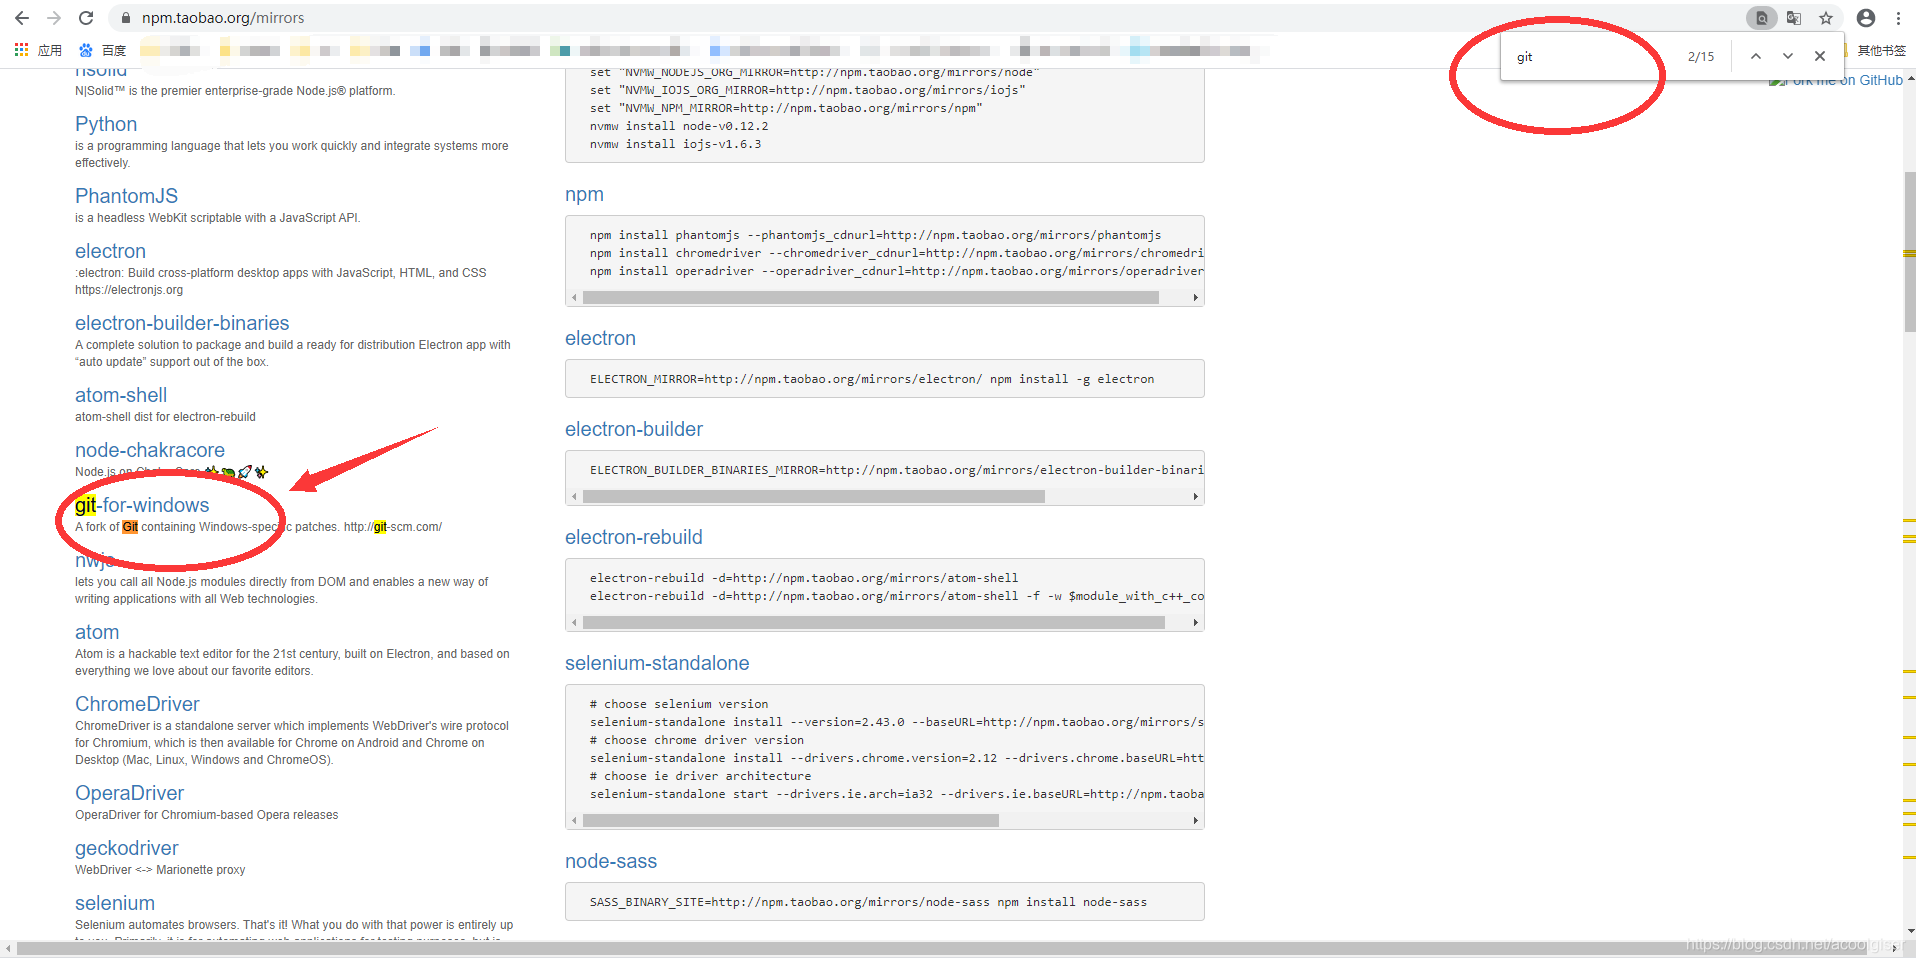Open the node-chakracore mirror link
This screenshot has height=963, width=1916.
tap(150, 450)
